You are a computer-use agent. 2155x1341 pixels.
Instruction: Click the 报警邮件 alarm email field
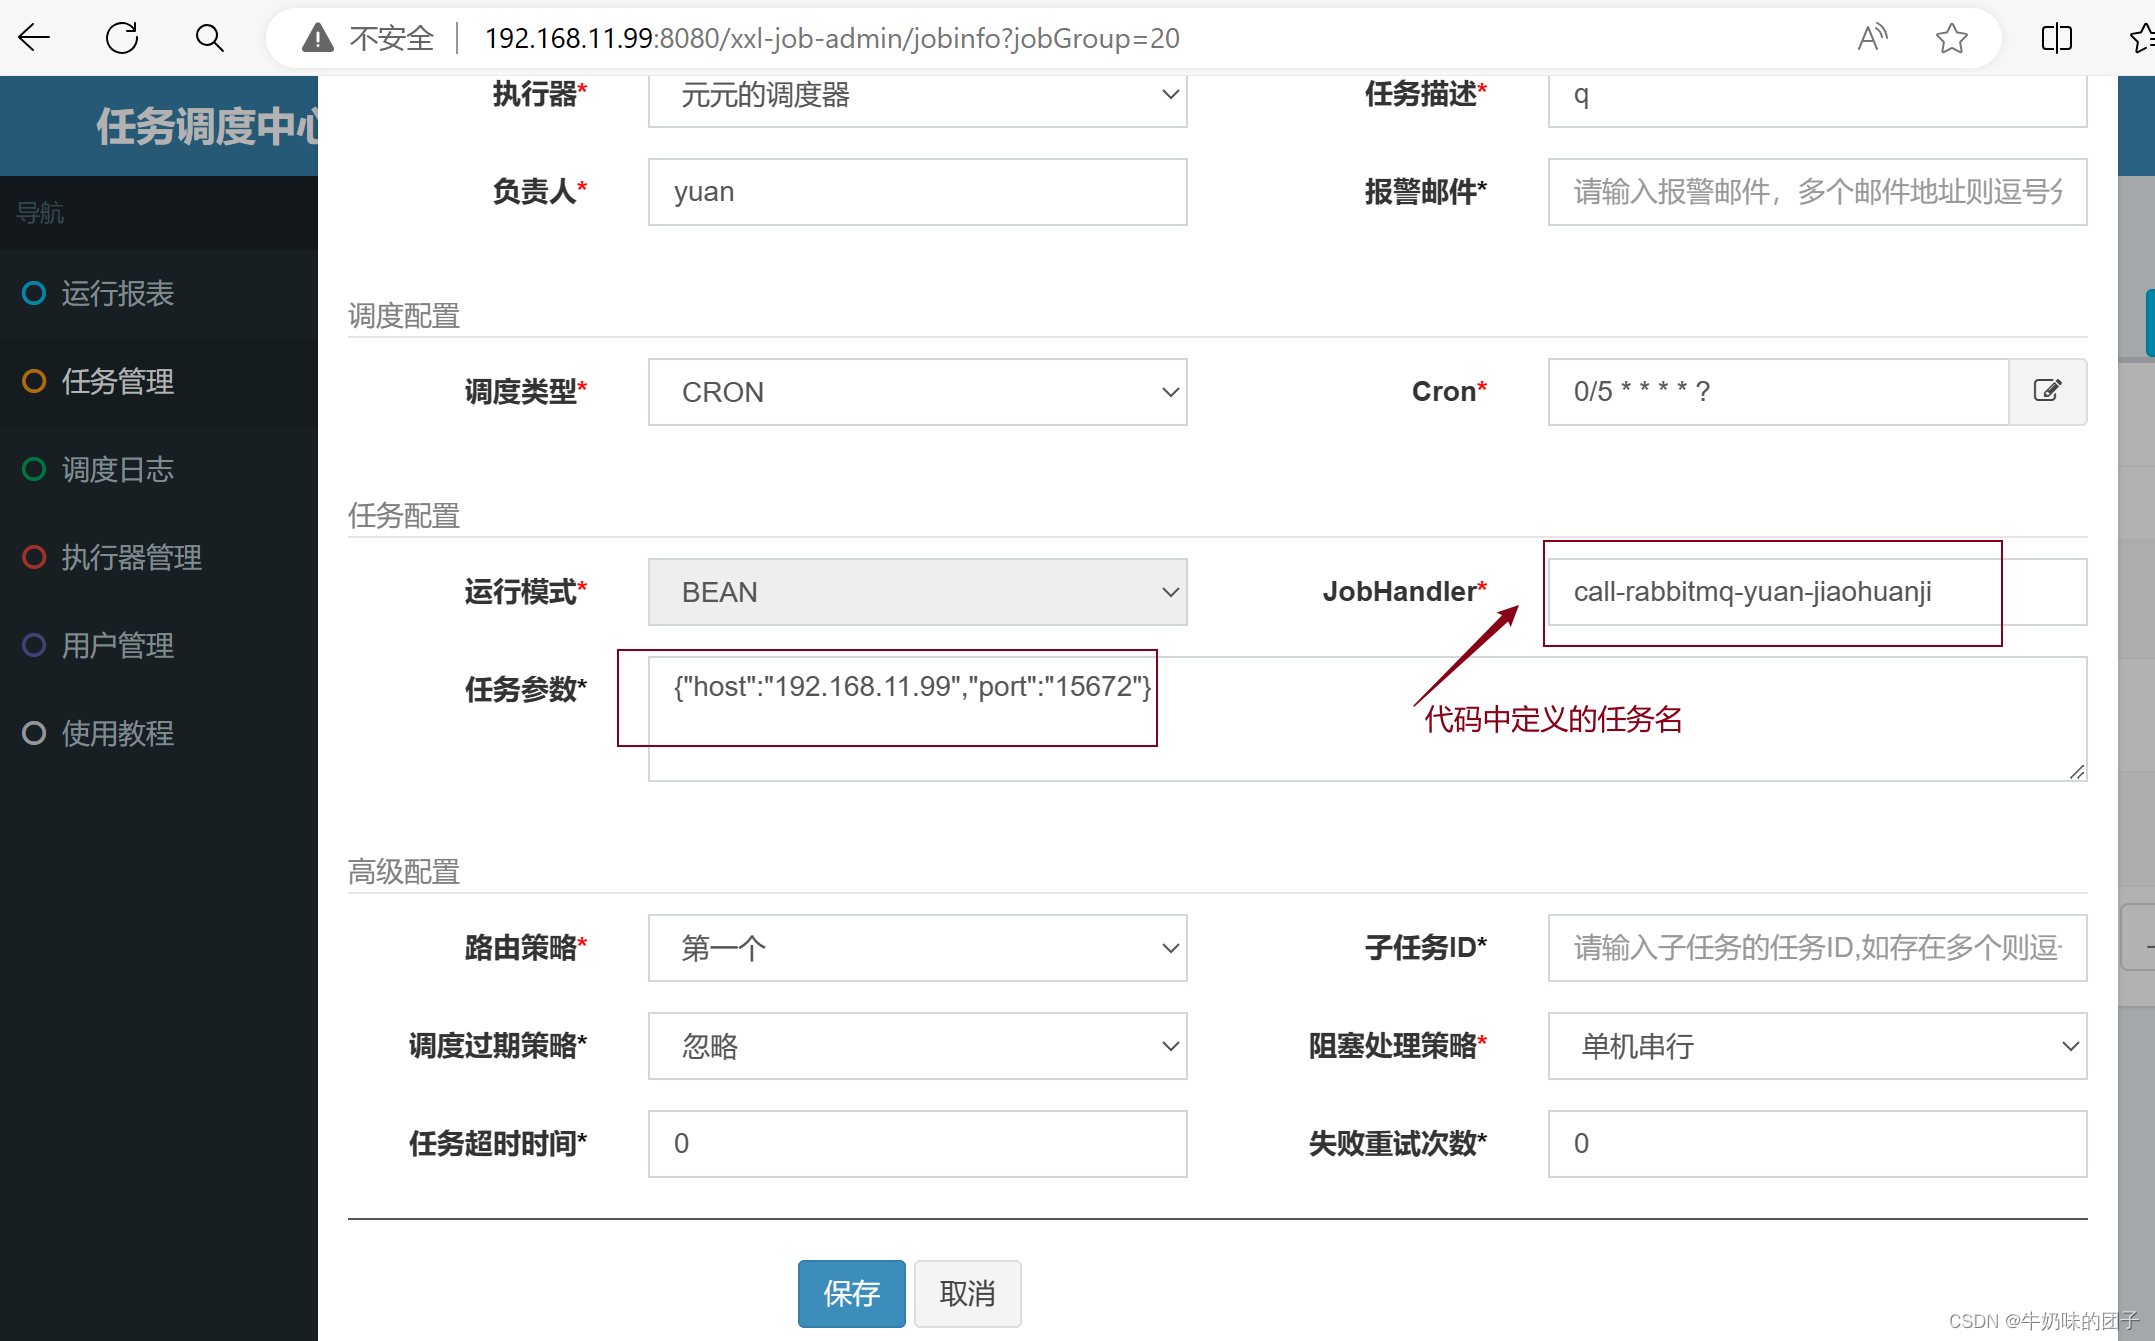[1817, 192]
